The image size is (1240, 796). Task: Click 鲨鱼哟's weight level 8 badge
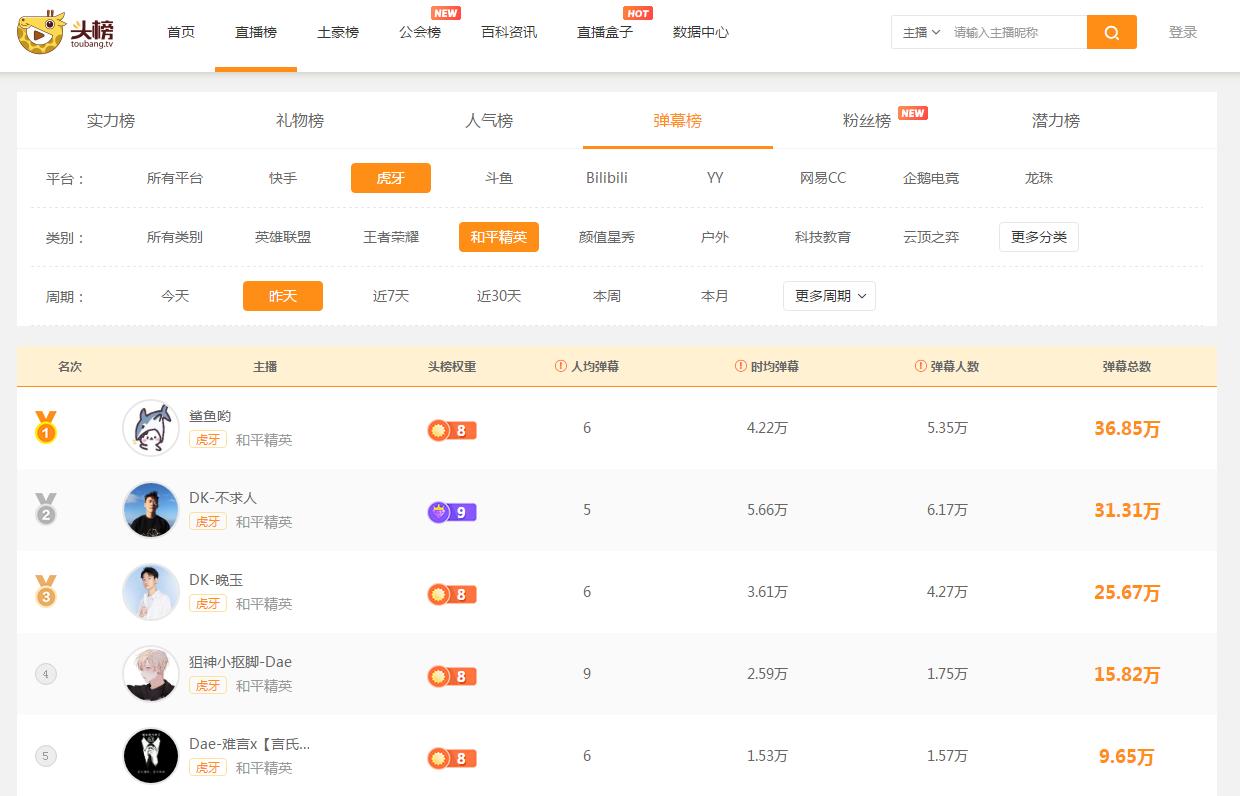coord(452,430)
